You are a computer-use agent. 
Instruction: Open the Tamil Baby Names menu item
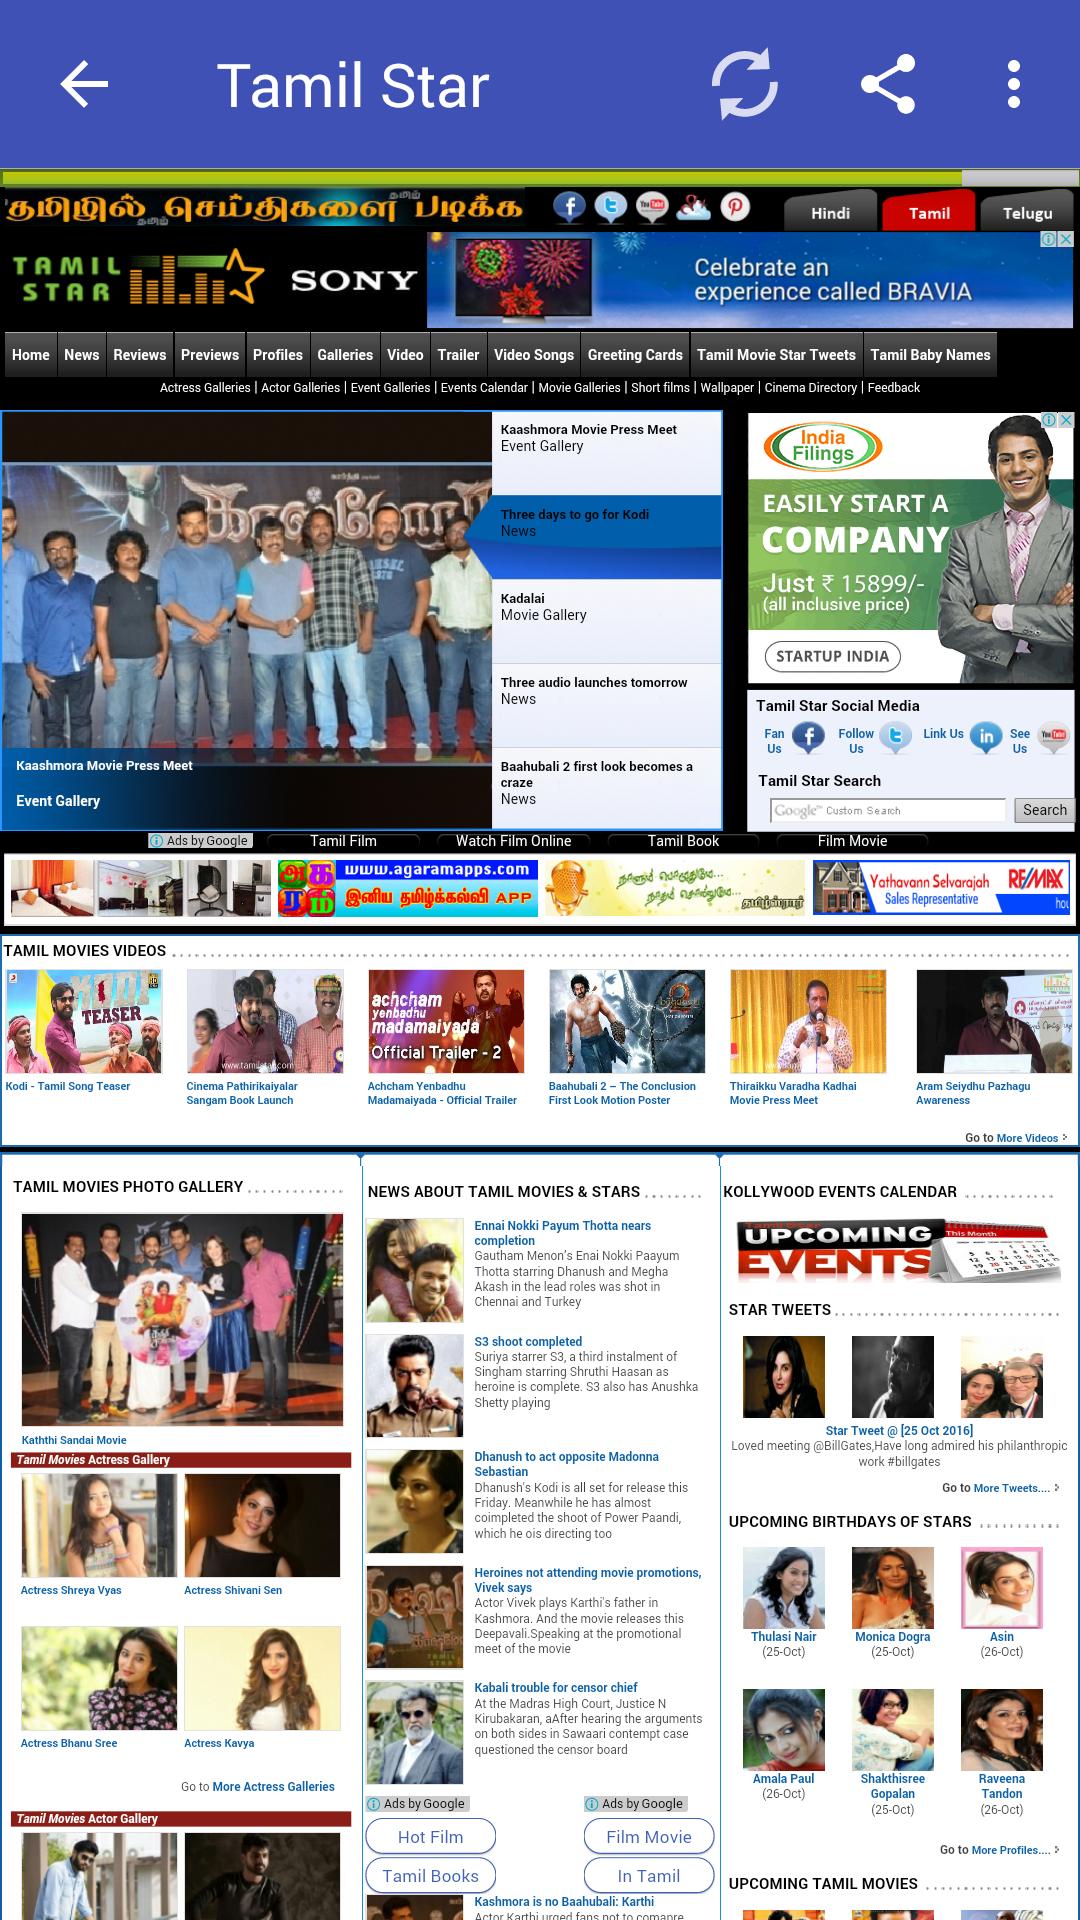pos(930,355)
